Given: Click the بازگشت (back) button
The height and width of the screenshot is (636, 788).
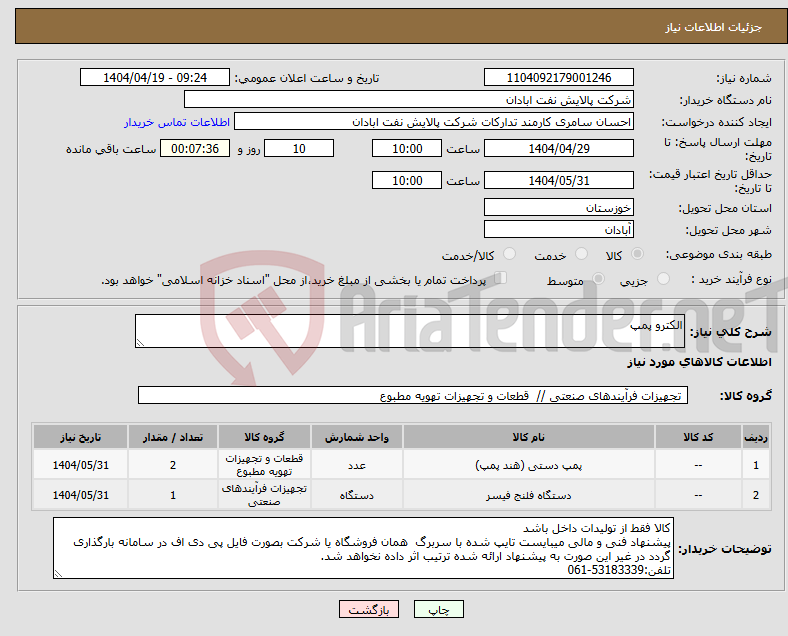Looking at the screenshot, I should (x=369, y=609).
